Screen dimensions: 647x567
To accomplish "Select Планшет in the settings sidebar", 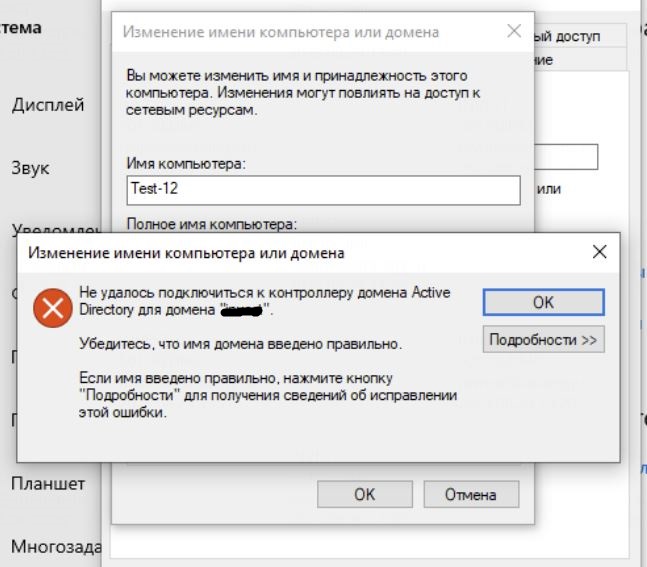I will 48,484.
